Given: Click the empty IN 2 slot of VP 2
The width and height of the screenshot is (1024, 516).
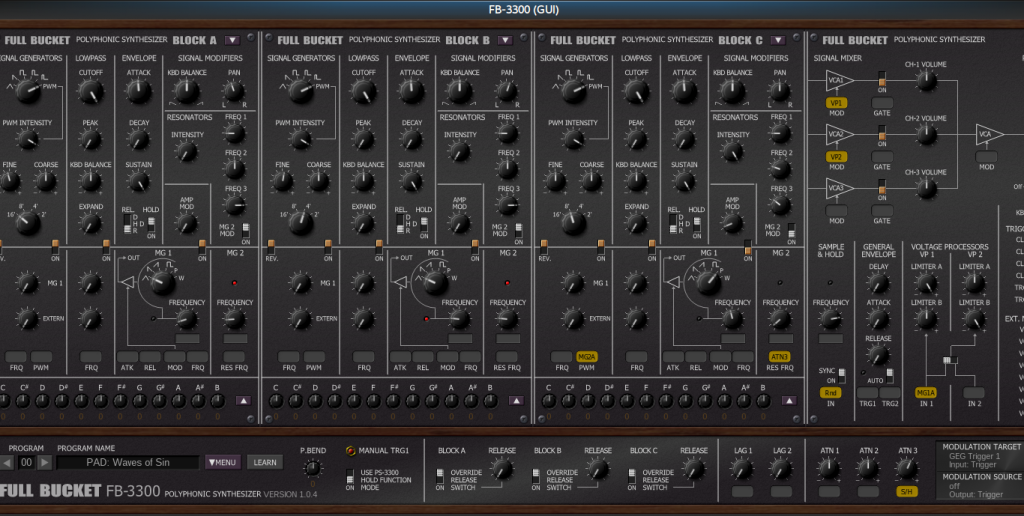Looking at the screenshot, I should point(974,393).
